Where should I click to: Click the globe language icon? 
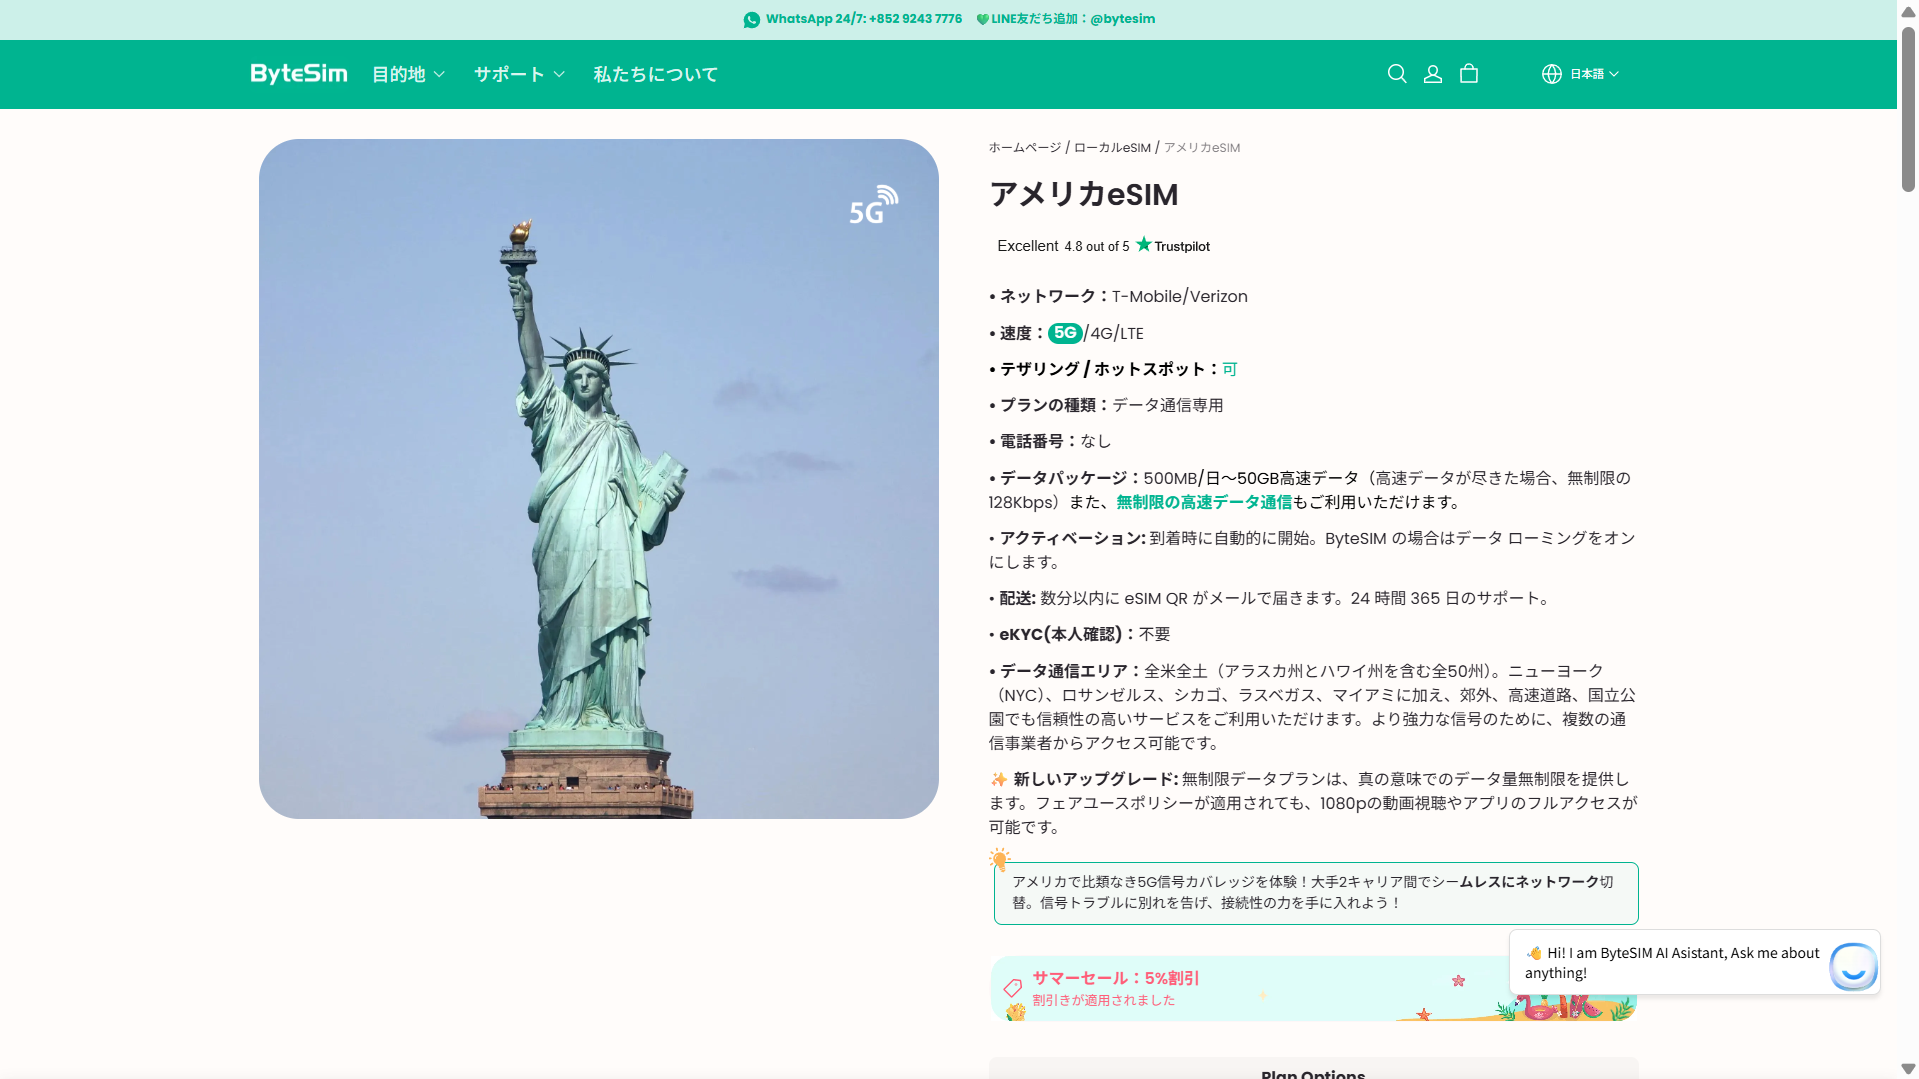tap(1551, 74)
